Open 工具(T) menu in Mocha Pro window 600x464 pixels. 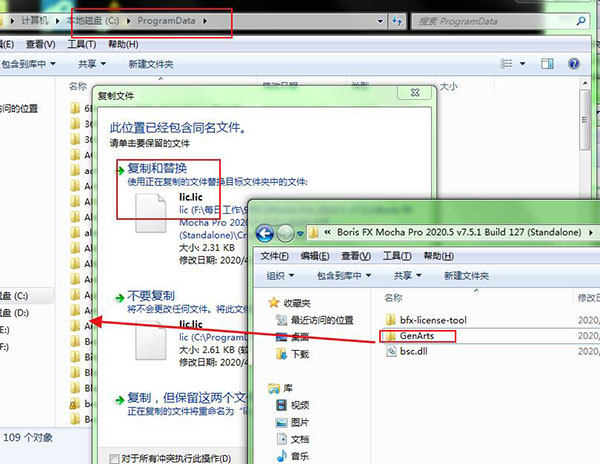pos(397,256)
